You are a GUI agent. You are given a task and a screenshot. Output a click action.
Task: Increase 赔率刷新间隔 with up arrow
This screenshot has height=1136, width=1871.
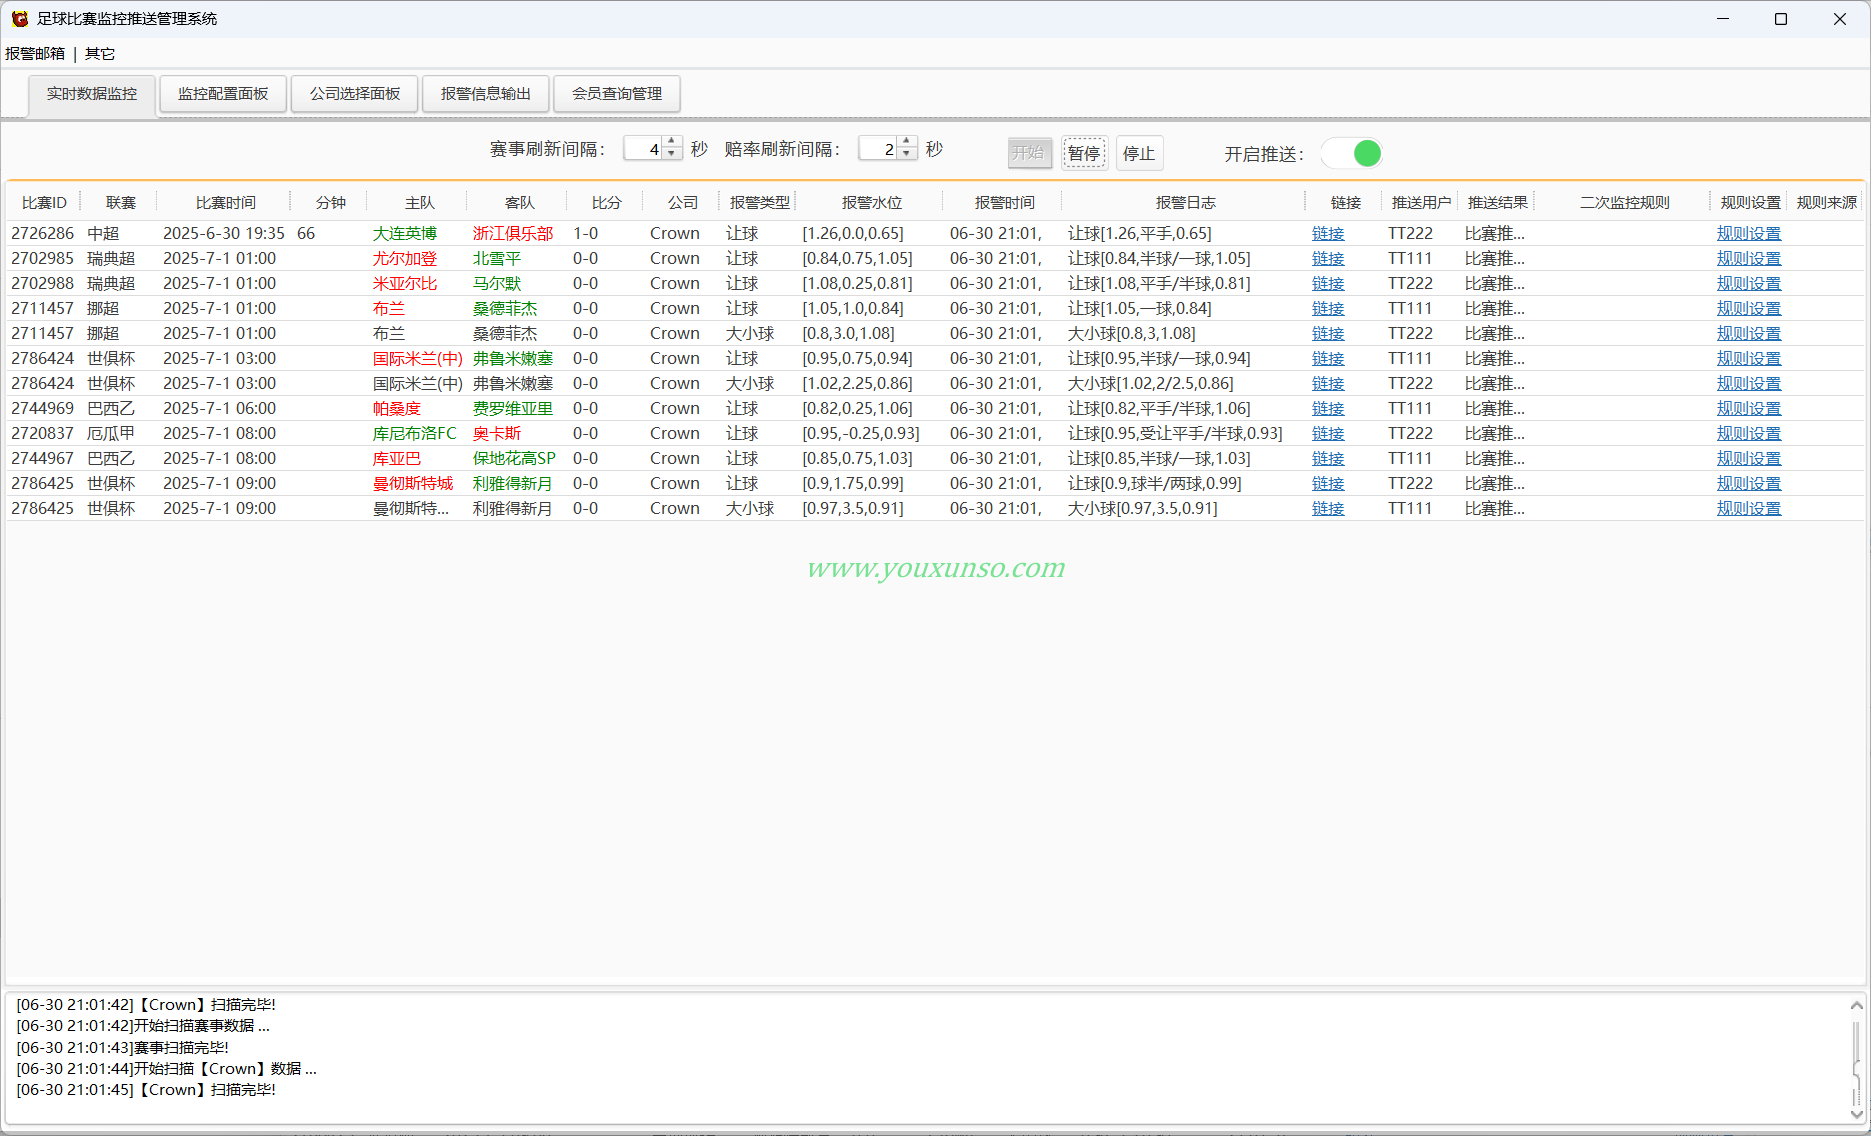pyautogui.click(x=906, y=142)
